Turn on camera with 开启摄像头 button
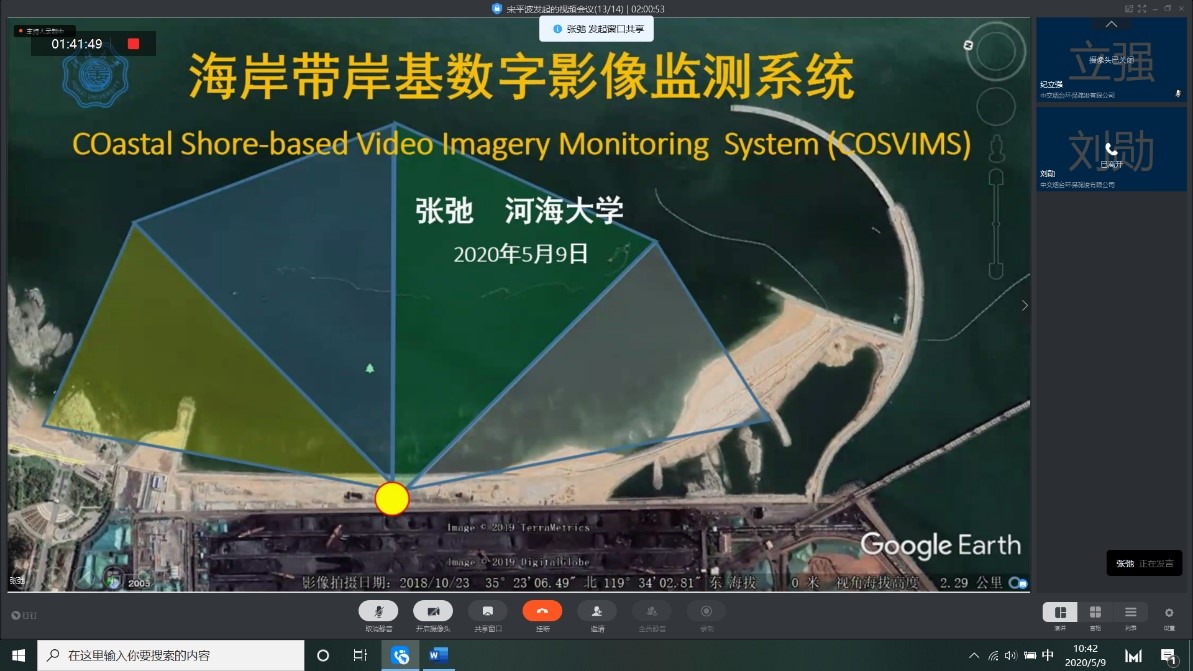Screen dimensions: 1193x671 point(433,611)
